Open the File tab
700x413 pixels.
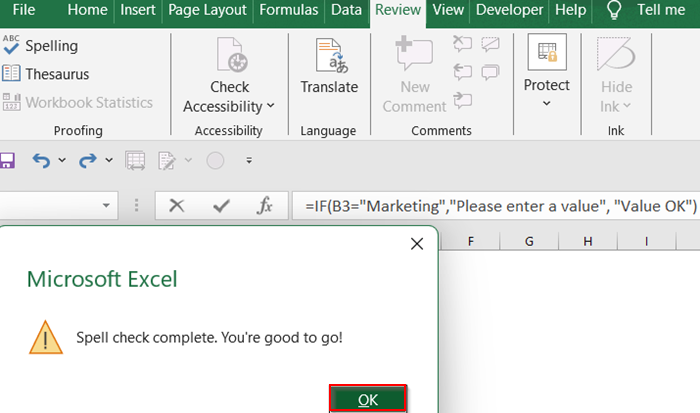pyautogui.click(x=23, y=10)
